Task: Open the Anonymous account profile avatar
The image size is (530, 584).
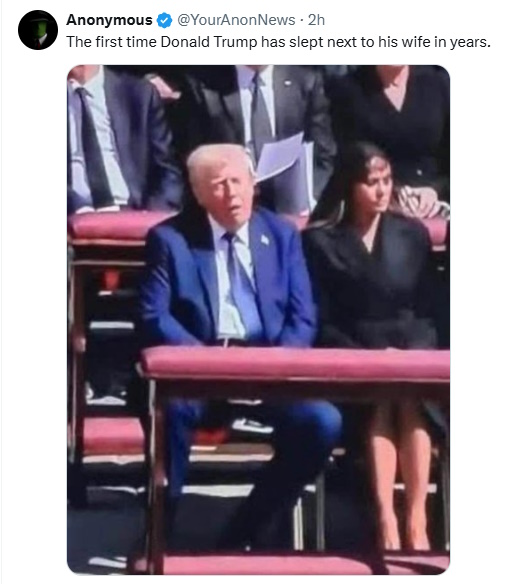Action: tap(38, 30)
